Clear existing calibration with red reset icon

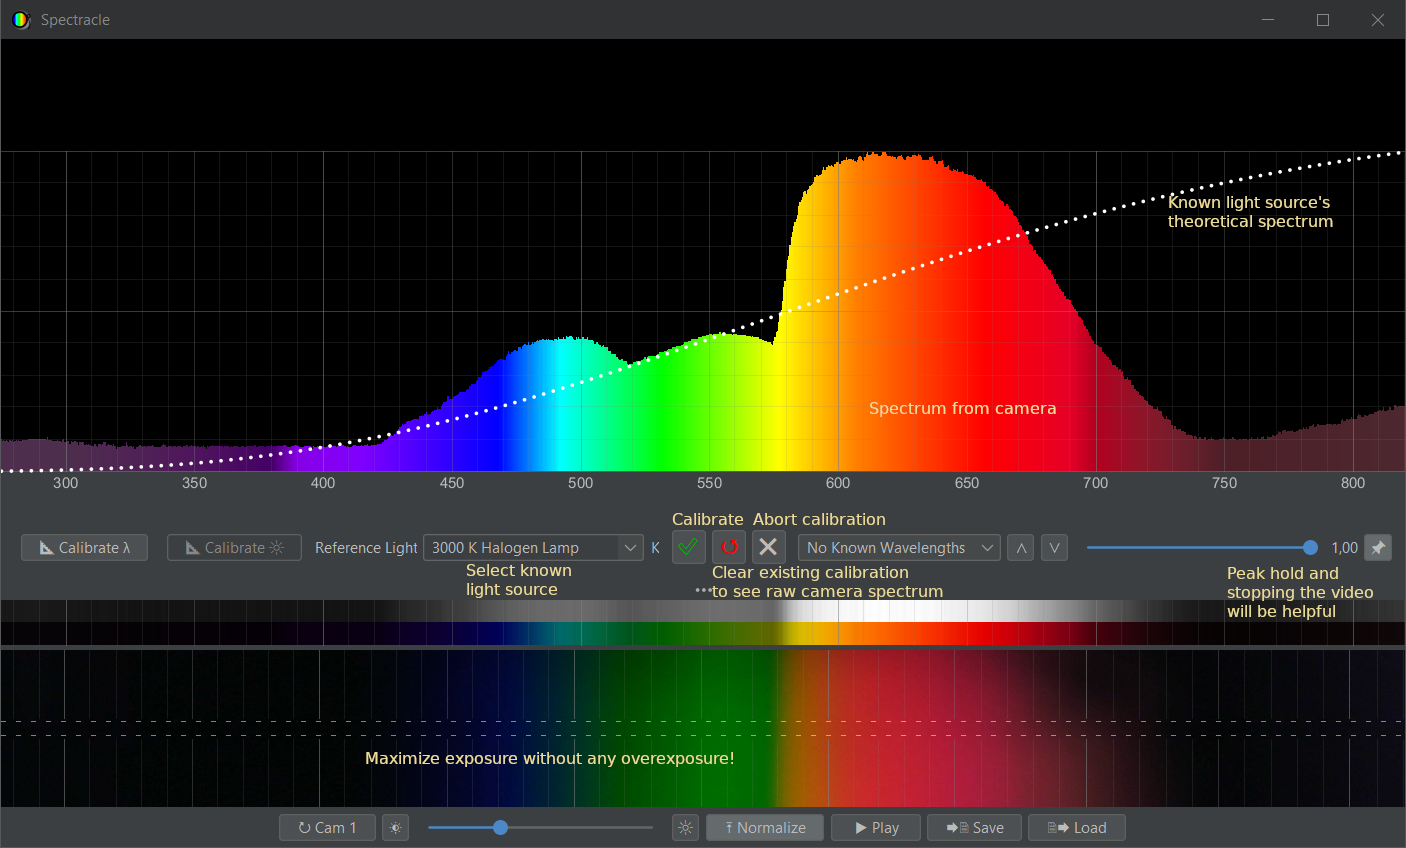[x=729, y=547]
